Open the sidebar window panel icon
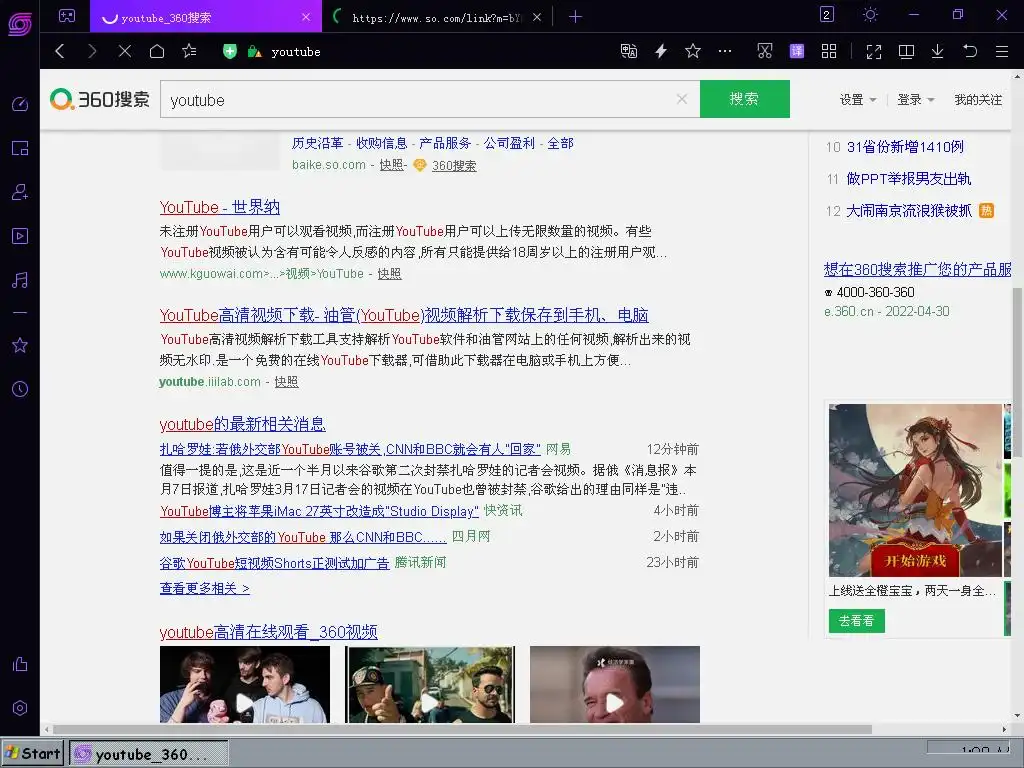The image size is (1024, 768). 20,148
